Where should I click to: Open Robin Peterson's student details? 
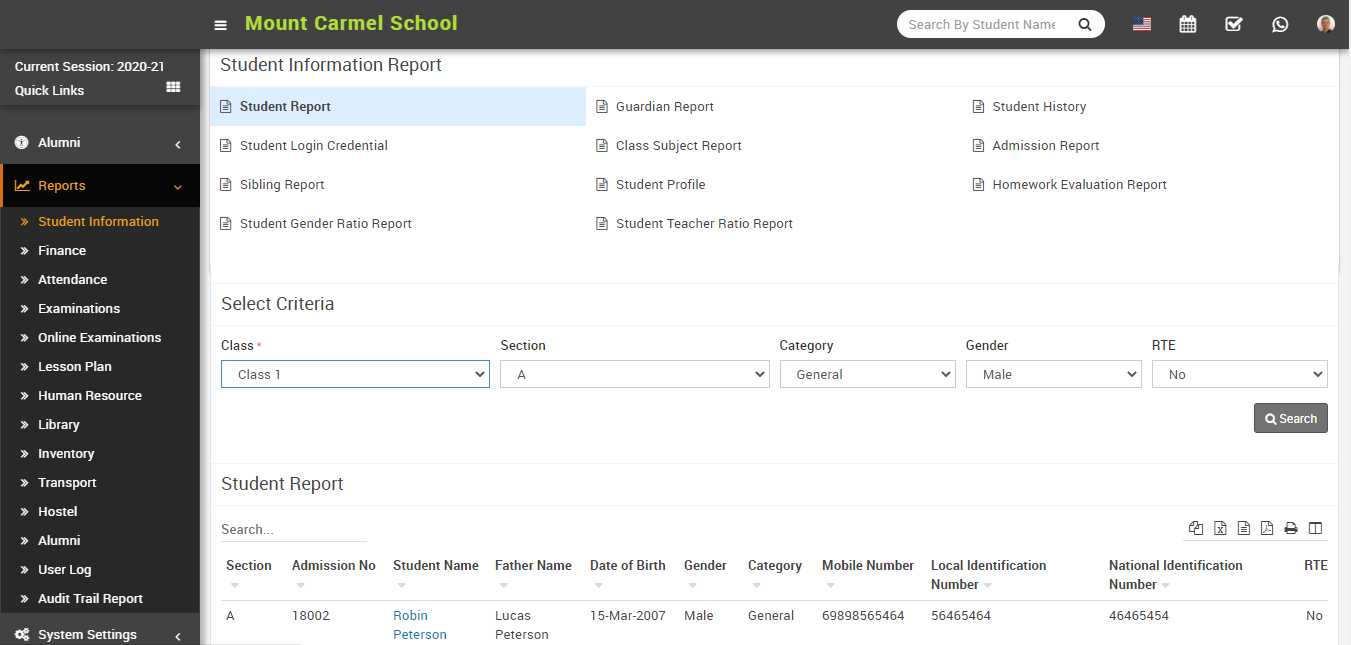419,624
